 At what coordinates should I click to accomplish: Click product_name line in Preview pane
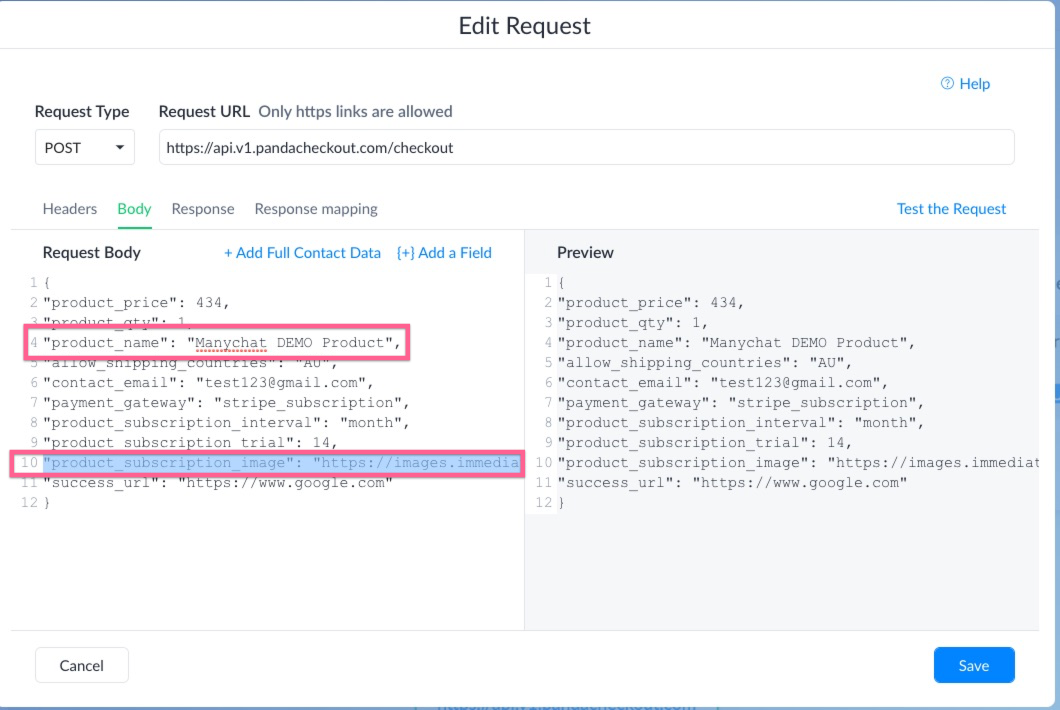pyautogui.click(x=736, y=343)
